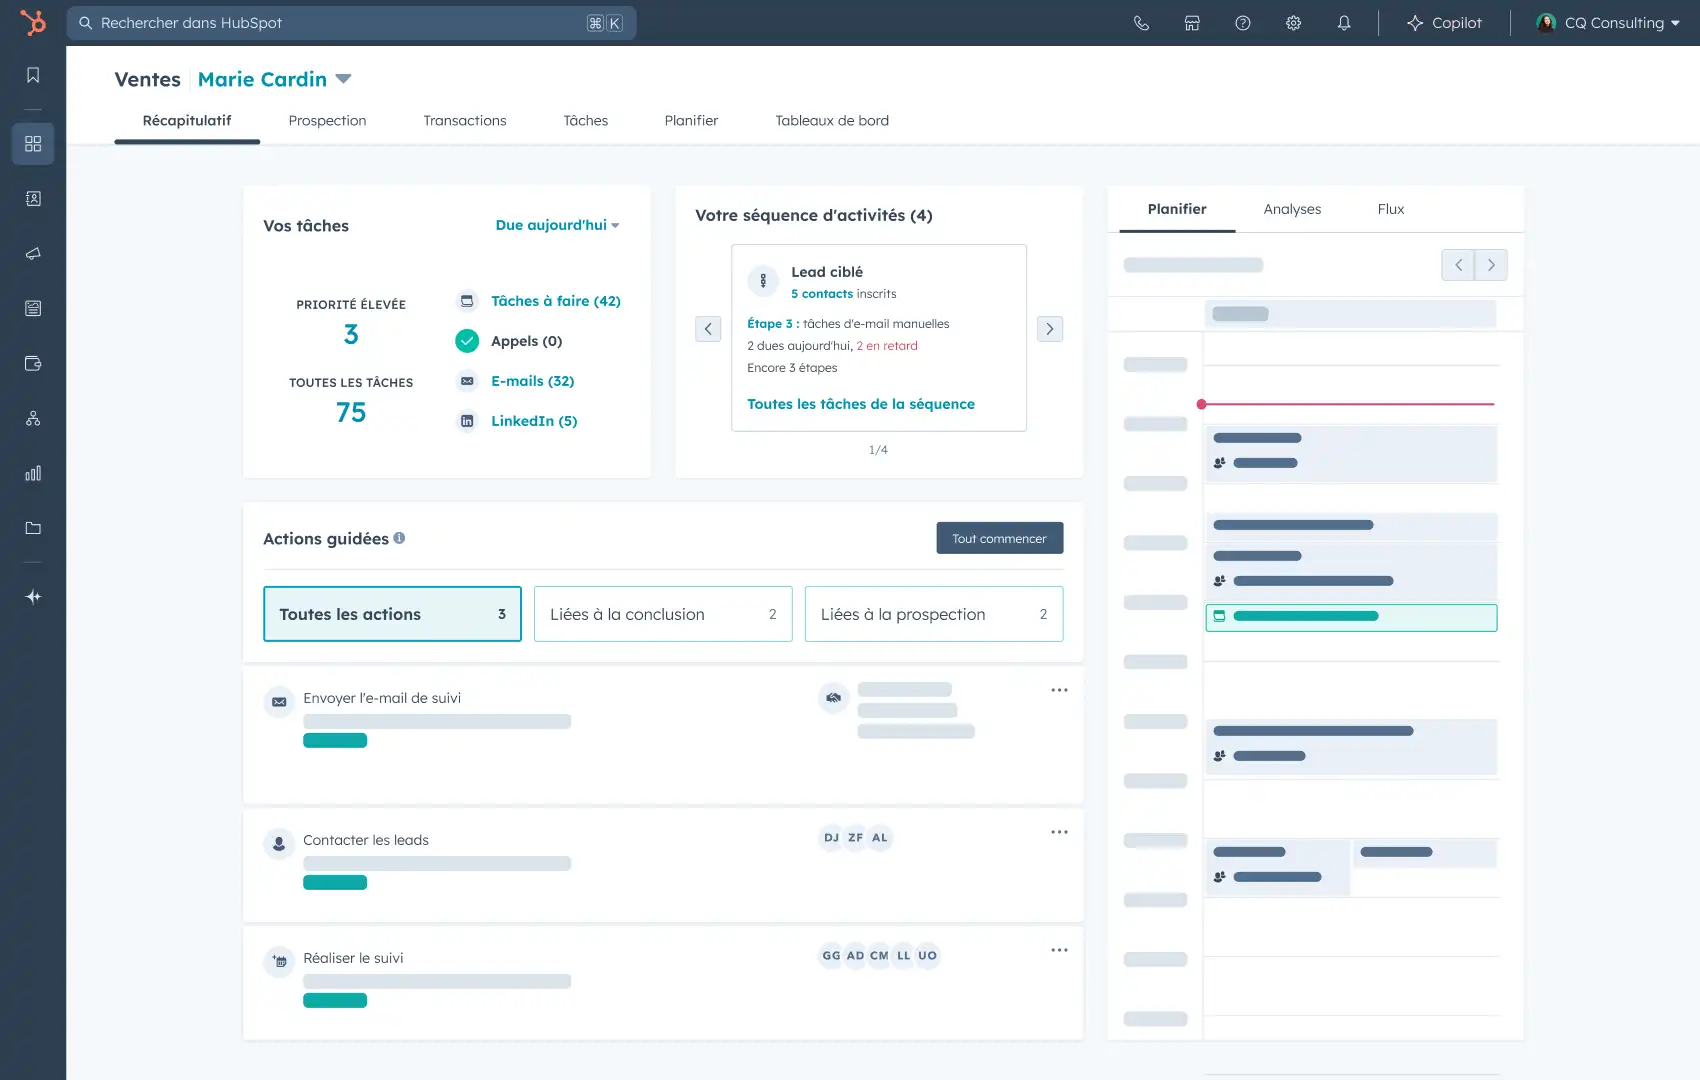Open the bookmarks icon in sidebar
Screen dimensions: 1700x1080
coord(33,75)
